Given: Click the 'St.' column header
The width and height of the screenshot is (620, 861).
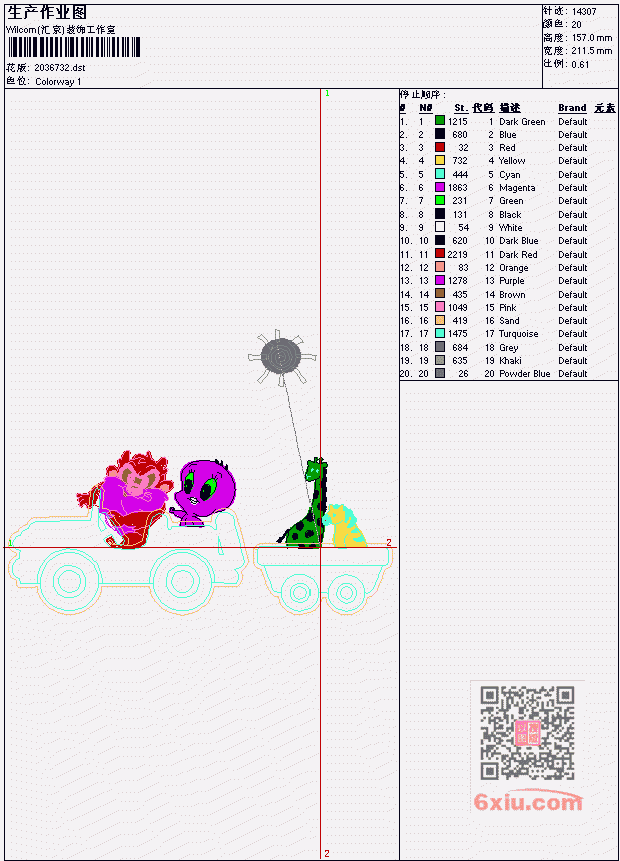Looking at the screenshot, I should [x=461, y=108].
